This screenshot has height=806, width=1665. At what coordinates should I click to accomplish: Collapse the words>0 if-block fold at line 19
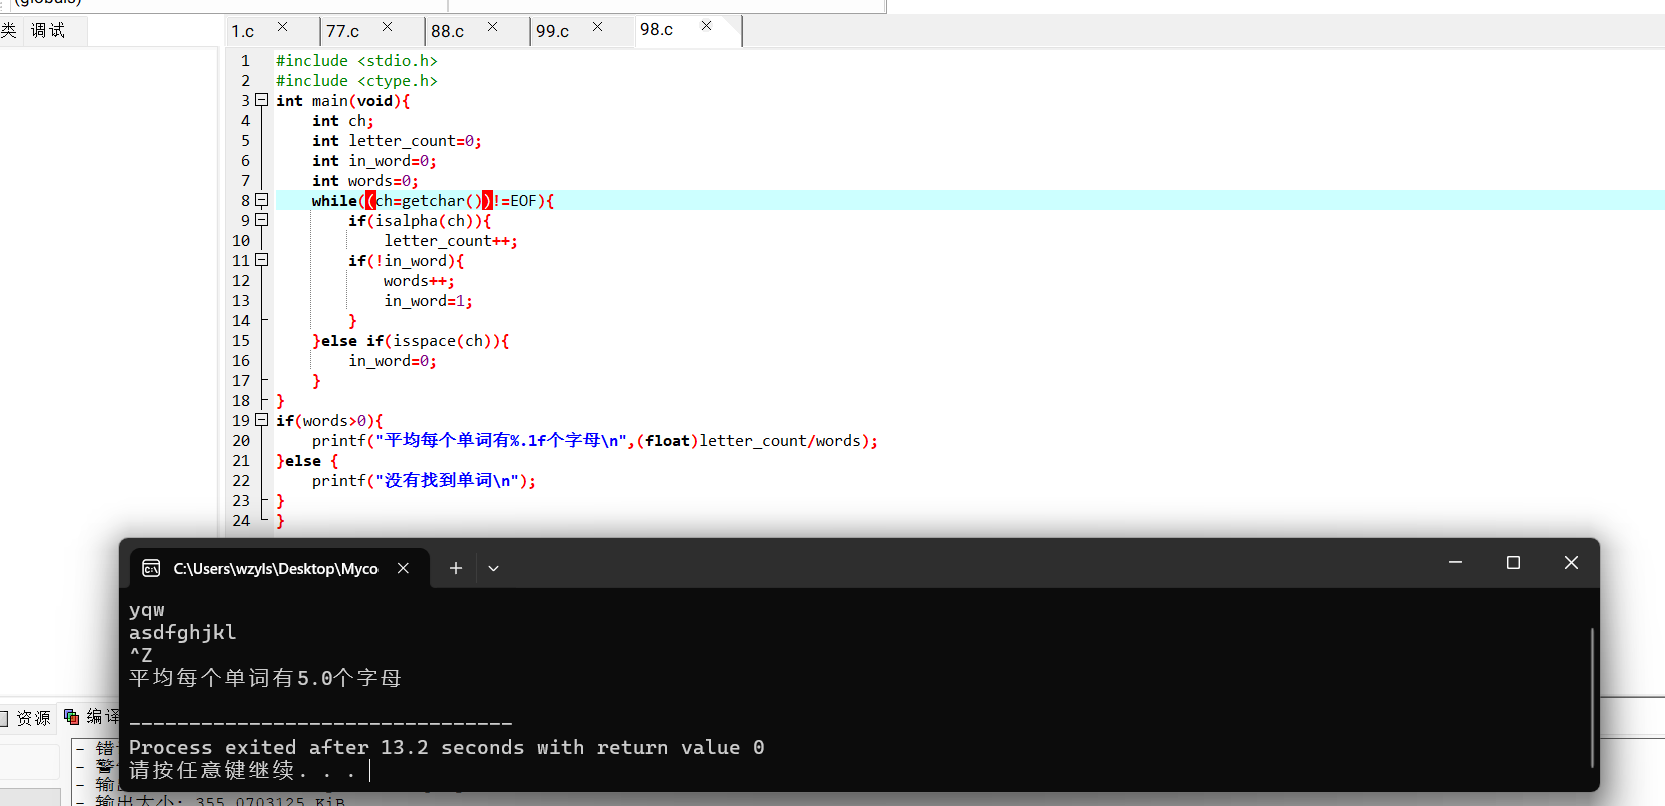tap(262, 420)
